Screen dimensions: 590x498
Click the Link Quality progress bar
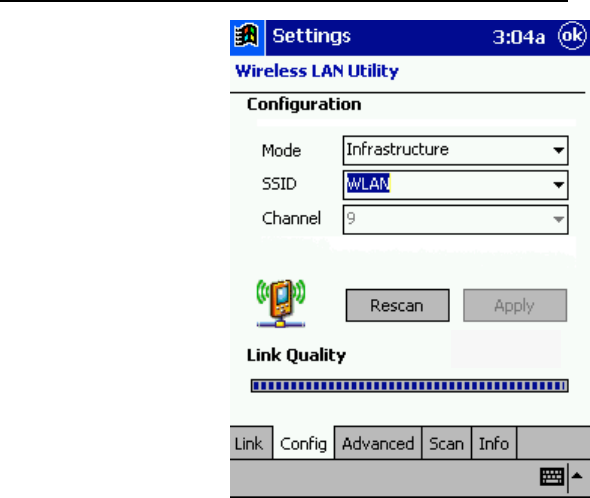click(x=409, y=385)
